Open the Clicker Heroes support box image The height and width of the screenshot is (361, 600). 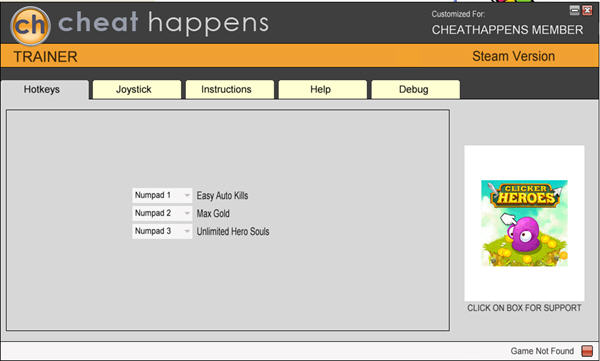pyautogui.click(x=524, y=223)
